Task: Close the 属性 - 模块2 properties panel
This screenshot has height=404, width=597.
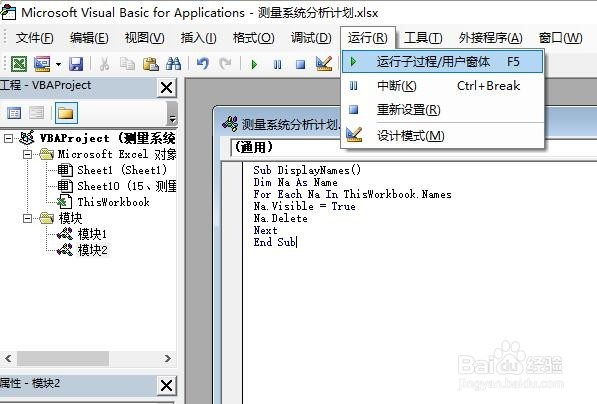Action: pos(167,386)
